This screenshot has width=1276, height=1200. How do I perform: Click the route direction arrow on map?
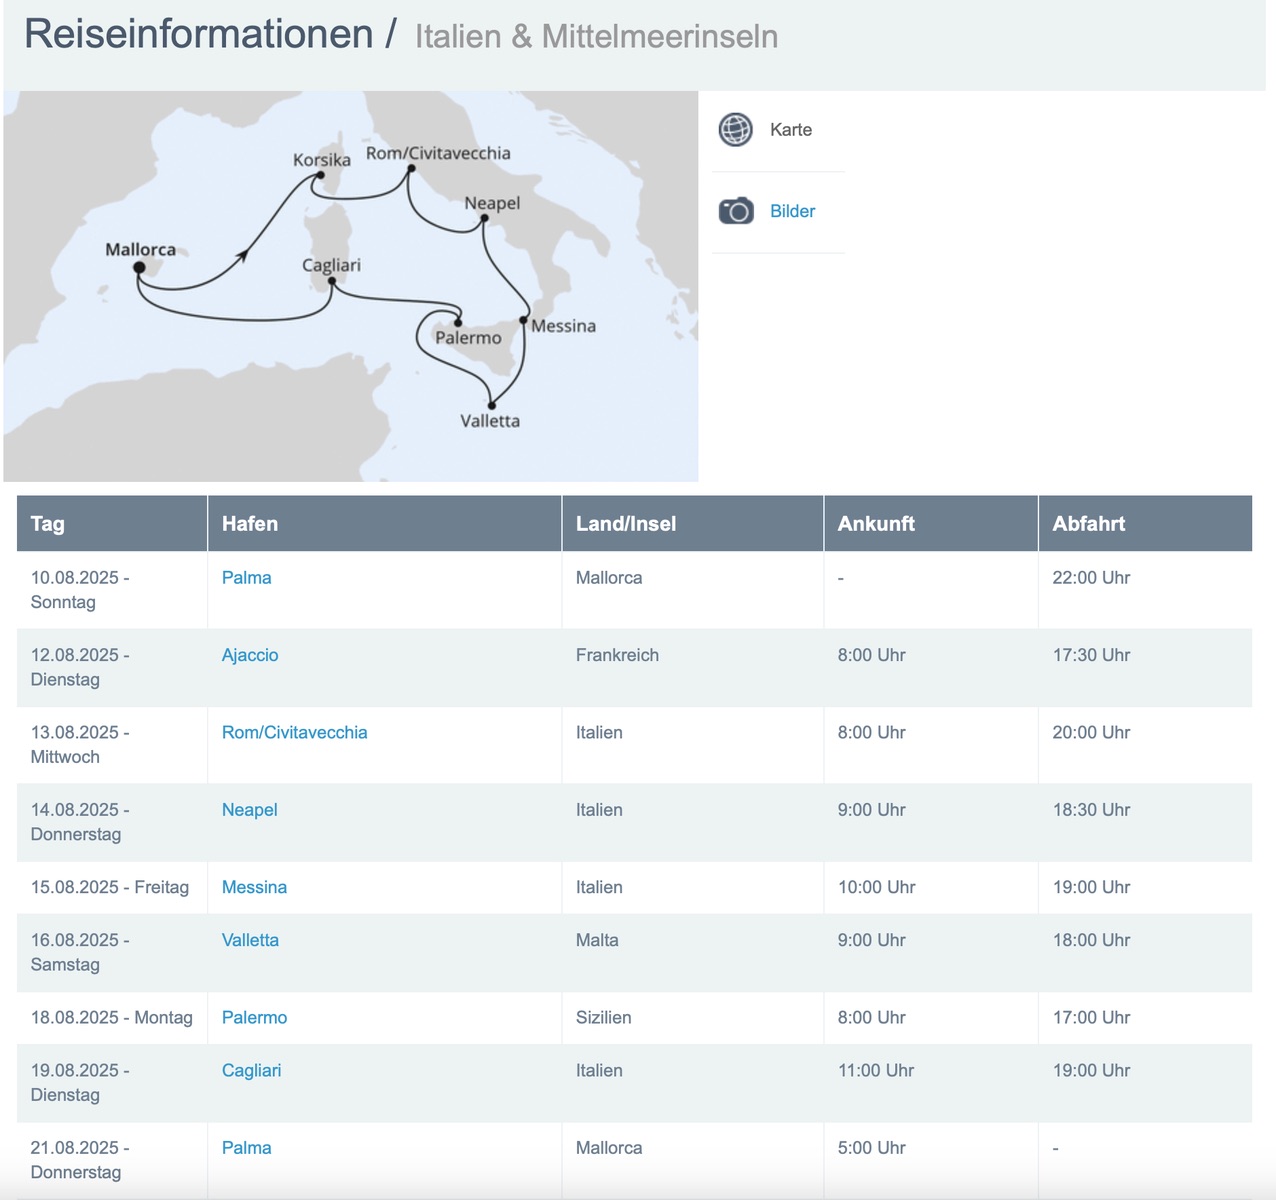pyautogui.click(x=240, y=256)
